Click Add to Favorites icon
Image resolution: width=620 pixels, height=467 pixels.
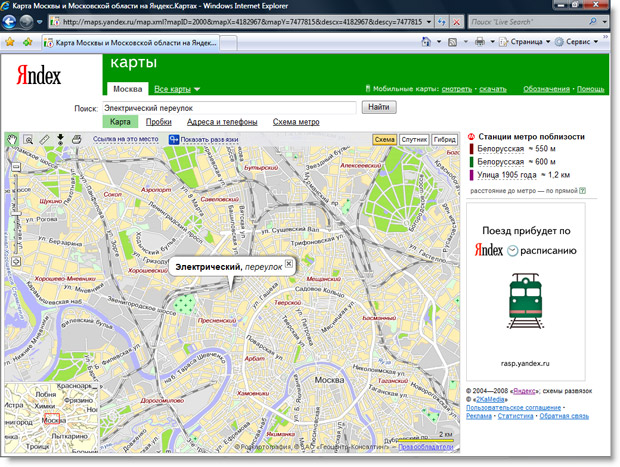coord(27,42)
